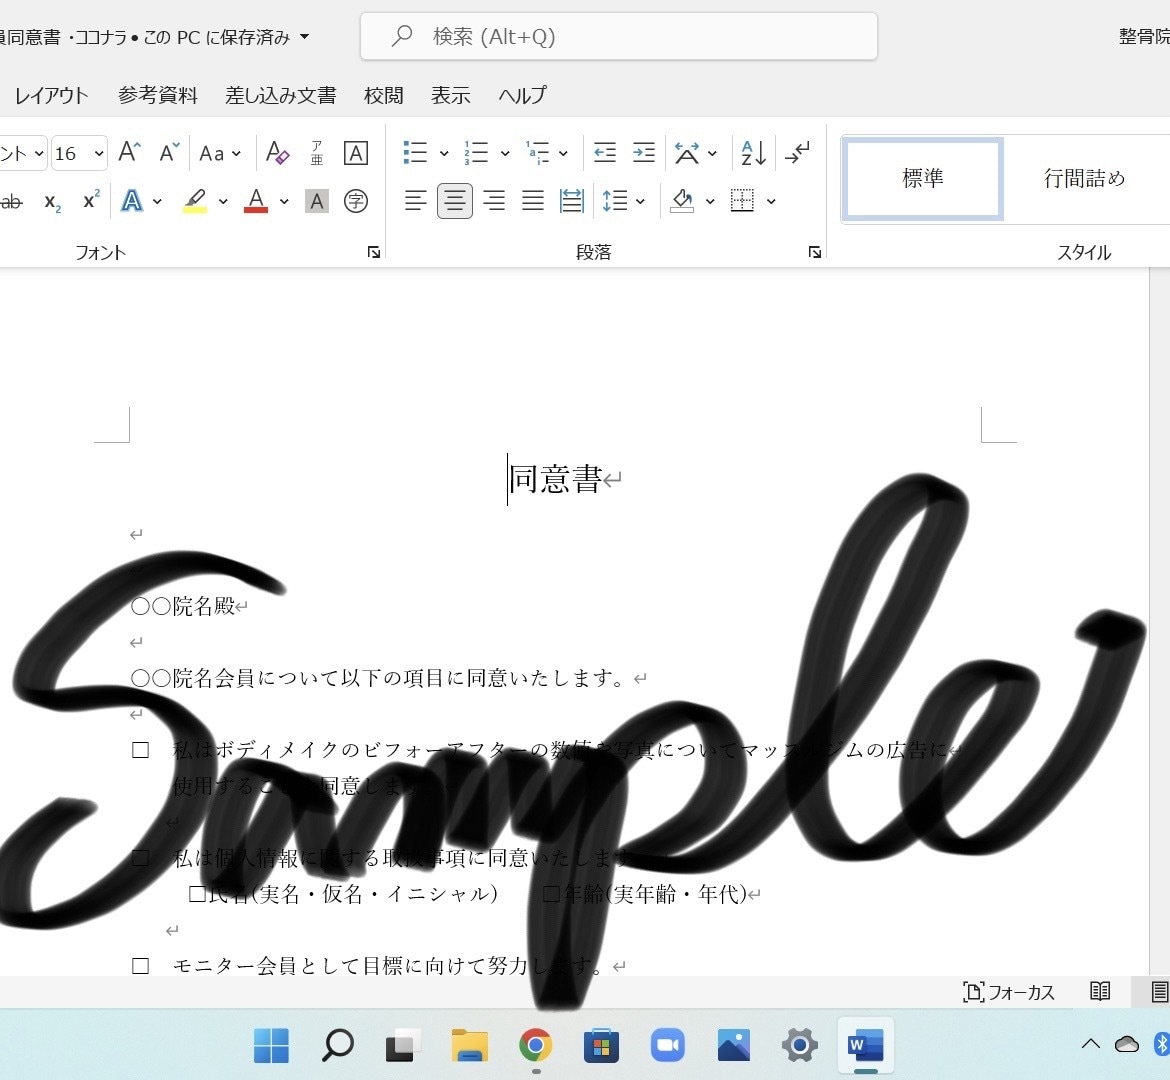Click the search box 検索 (Alt+Q)
Image resolution: width=1170 pixels, height=1080 pixels.
[619, 36]
